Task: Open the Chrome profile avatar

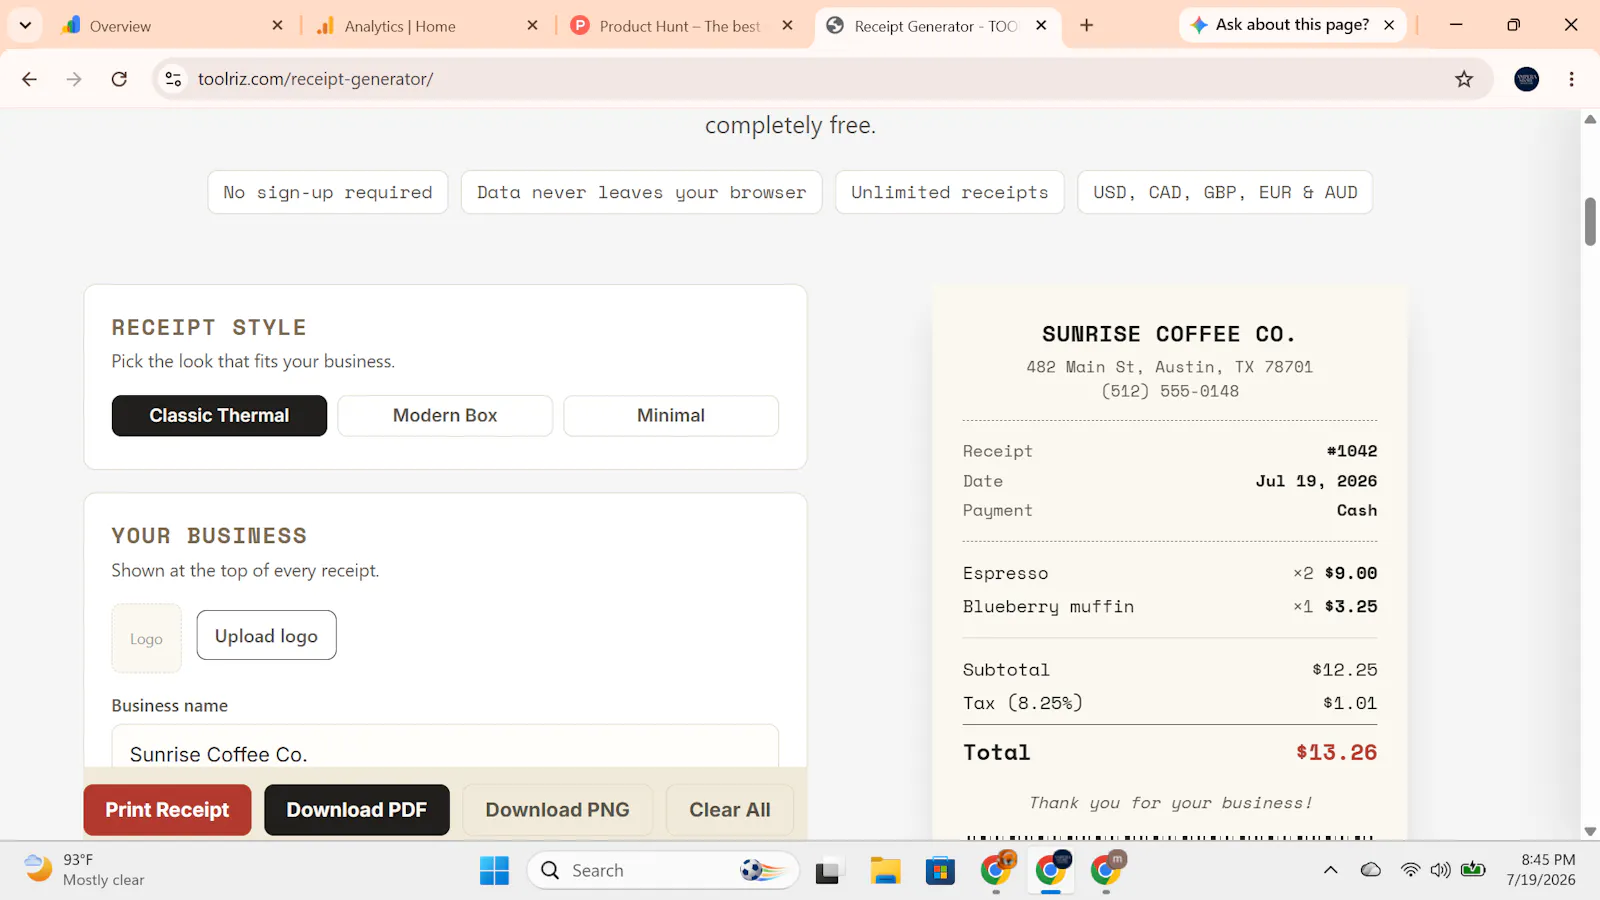Action: [1526, 79]
